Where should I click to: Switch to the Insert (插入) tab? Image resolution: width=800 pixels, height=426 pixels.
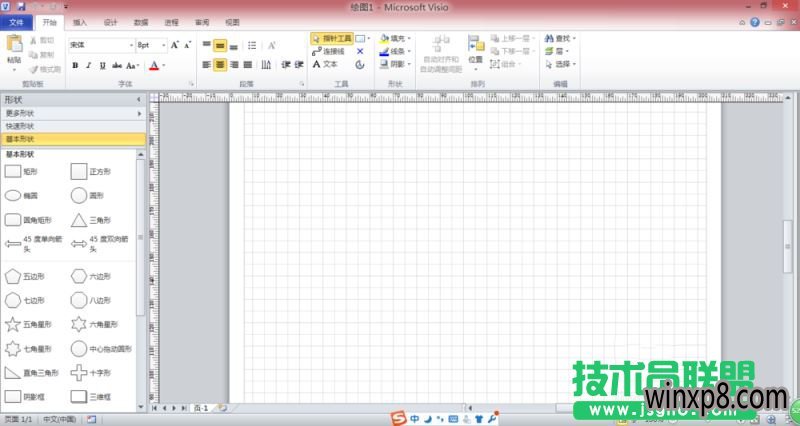(80, 22)
